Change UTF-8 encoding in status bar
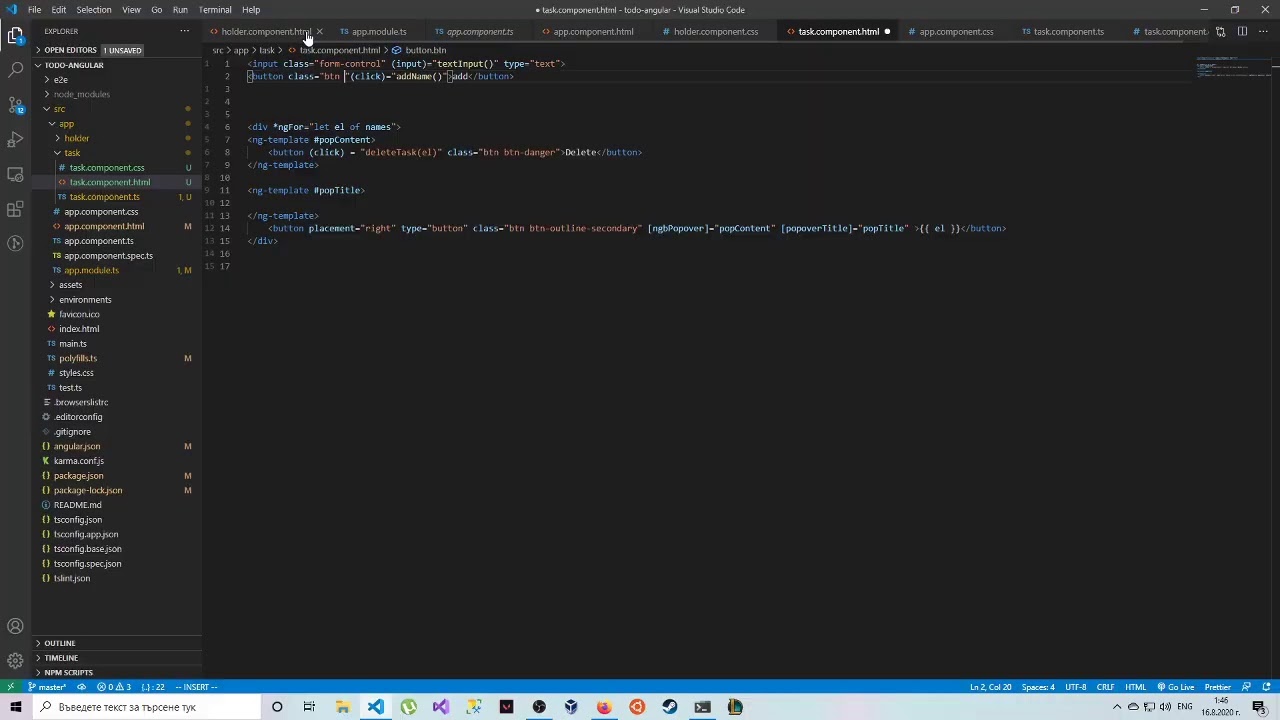Screen dimensions: 1280x720 point(1075,687)
